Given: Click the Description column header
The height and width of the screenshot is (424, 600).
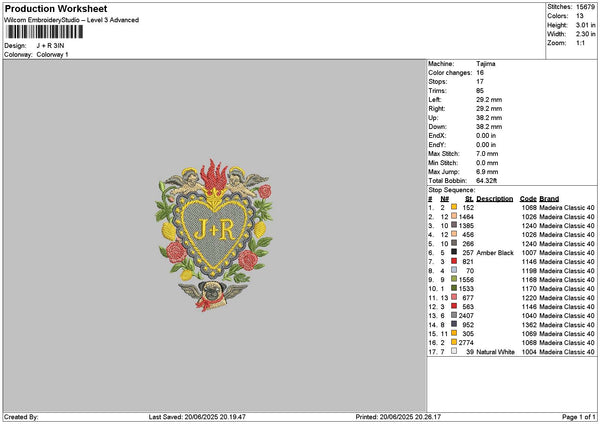Looking at the screenshot, I should 494,198.
